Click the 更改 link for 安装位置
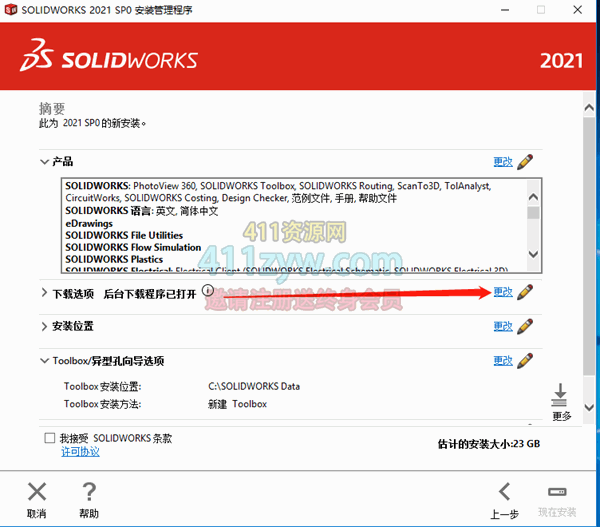600x527 pixels. click(x=502, y=326)
